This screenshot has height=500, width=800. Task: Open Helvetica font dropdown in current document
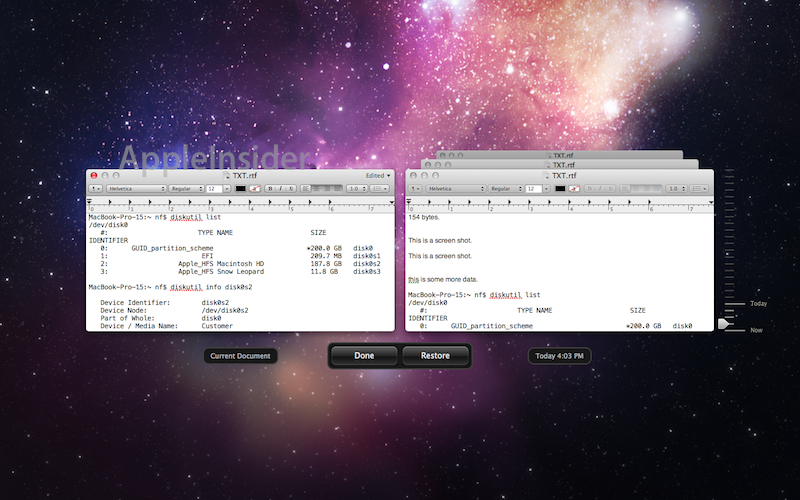click(136, 188)
